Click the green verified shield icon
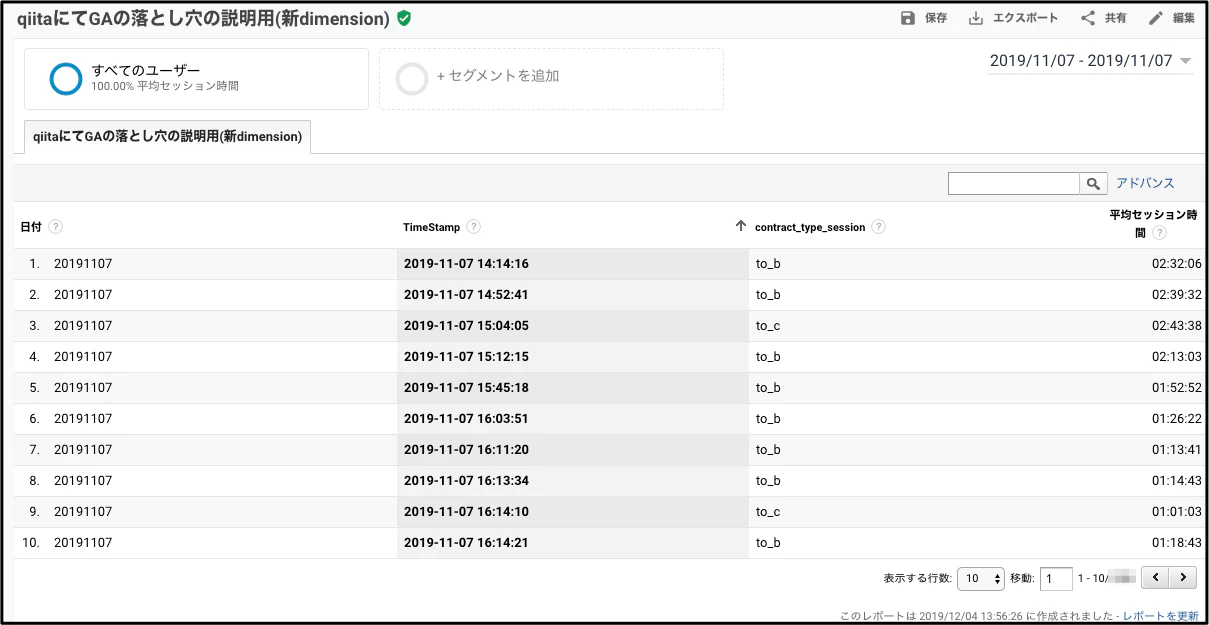The height and width of the screenshot is (625, 1209). click(x=404, y=18)
